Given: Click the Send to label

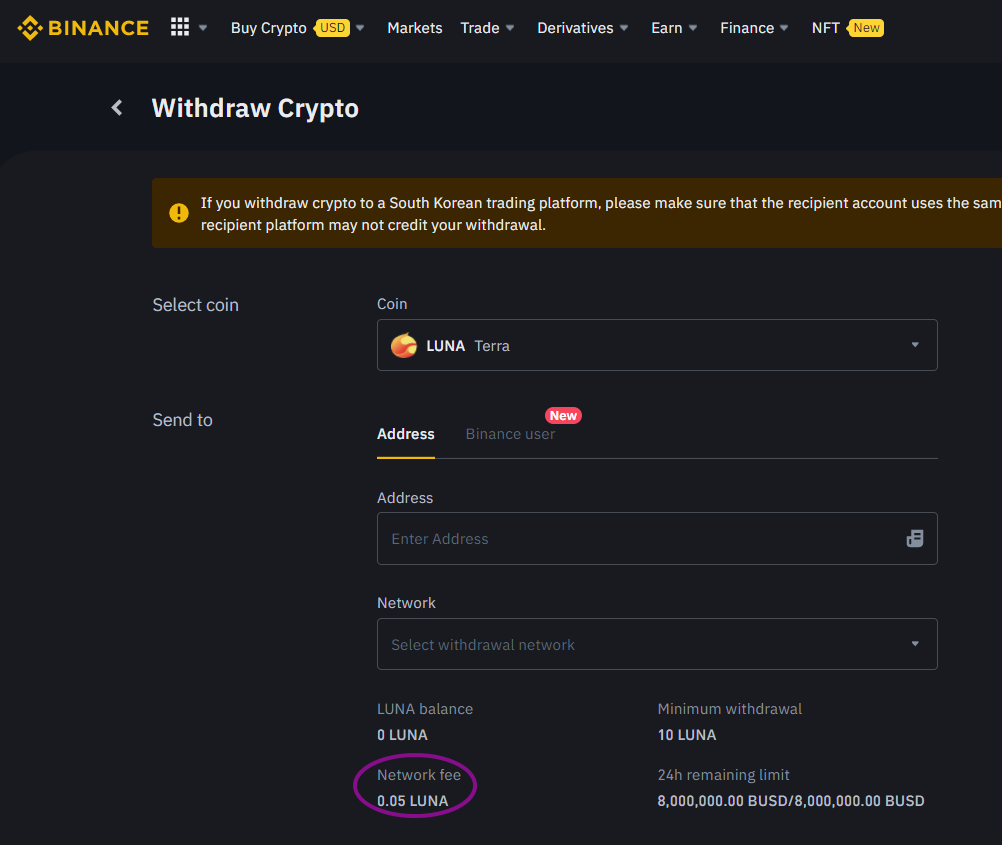Looking at the screenshot, I should click(x=182, y=420).
